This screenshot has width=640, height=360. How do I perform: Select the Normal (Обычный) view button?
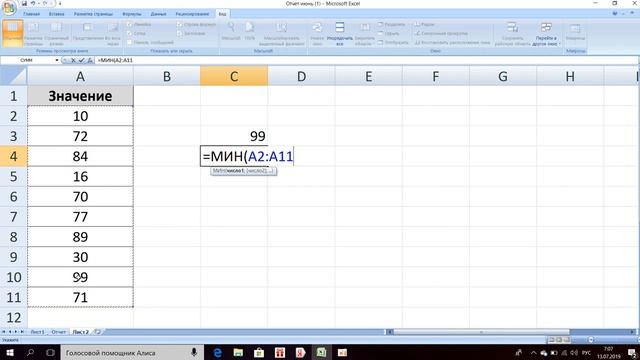(12, 33)
